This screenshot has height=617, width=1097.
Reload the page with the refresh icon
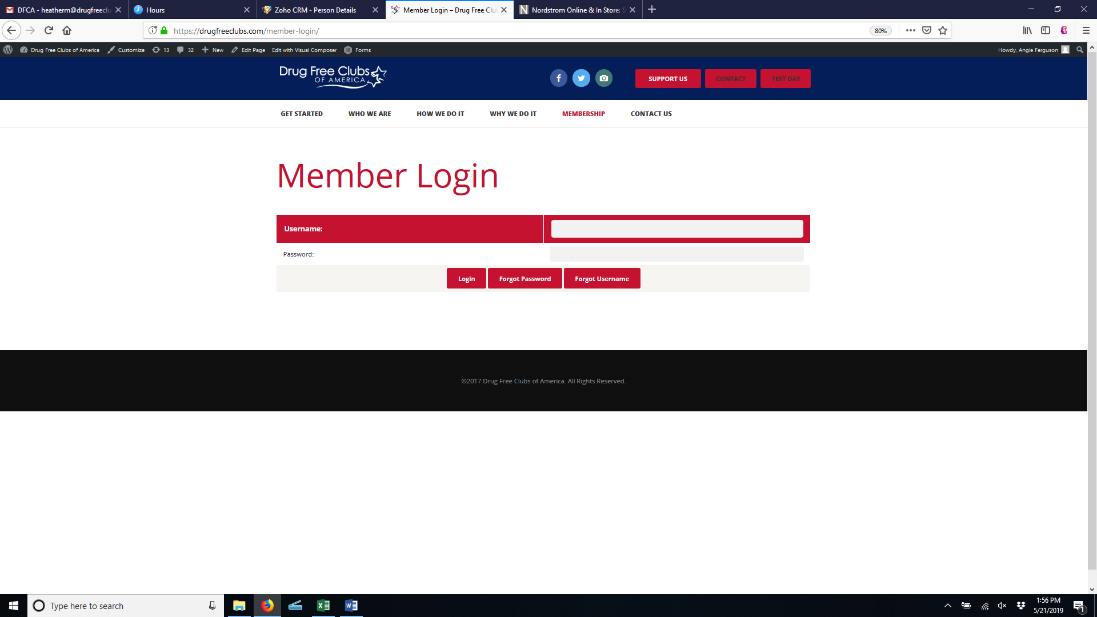coord(48,30)
